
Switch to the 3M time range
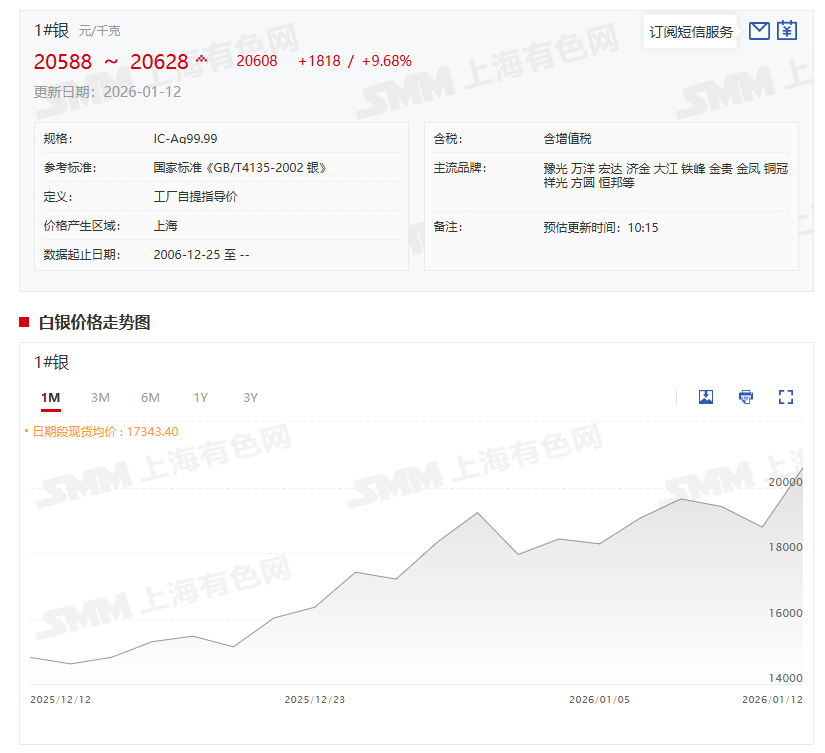click(100, 398)
